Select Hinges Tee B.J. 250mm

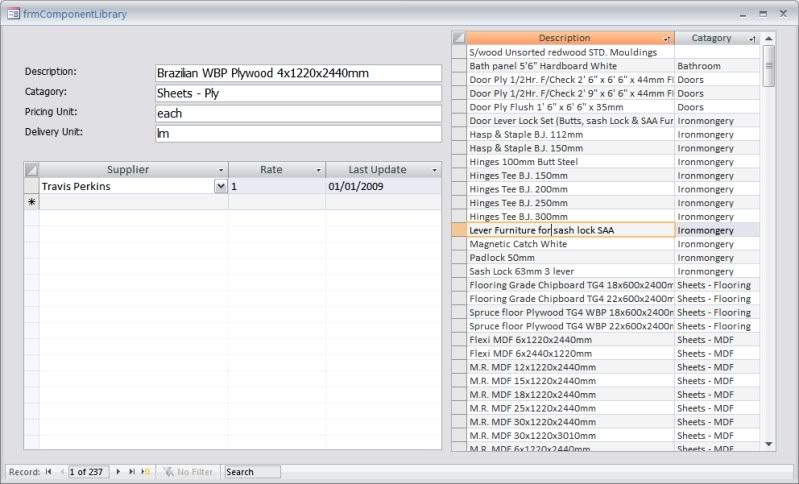pos(570,203)
